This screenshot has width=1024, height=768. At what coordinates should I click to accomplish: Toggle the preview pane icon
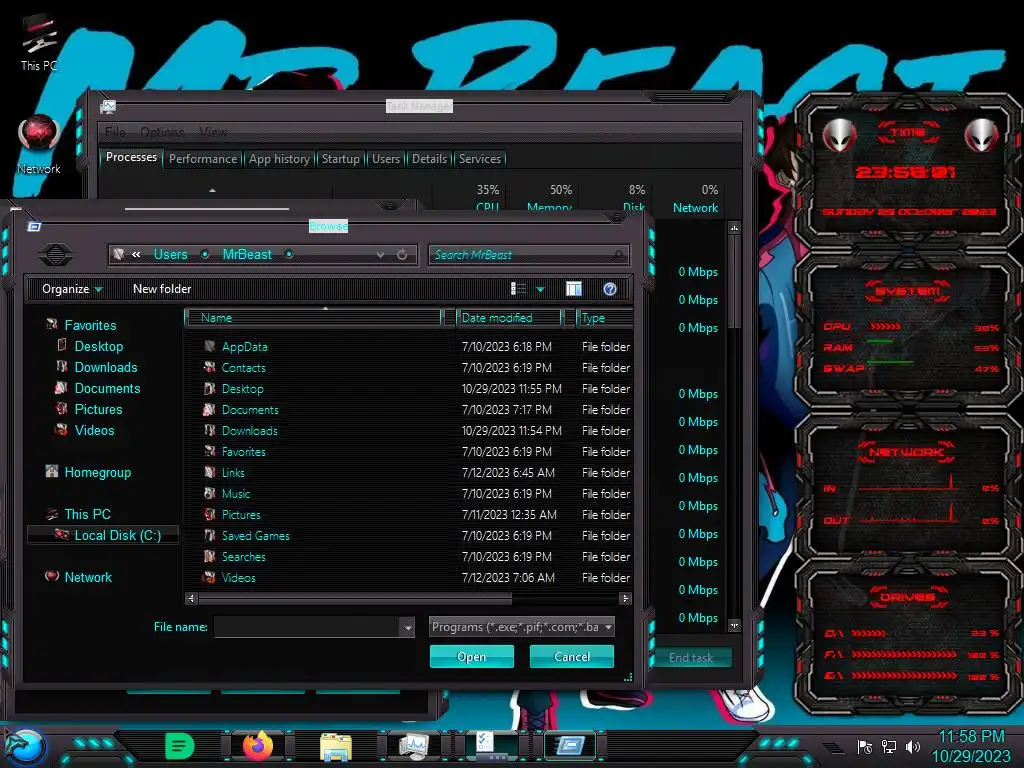coord(573,289)
